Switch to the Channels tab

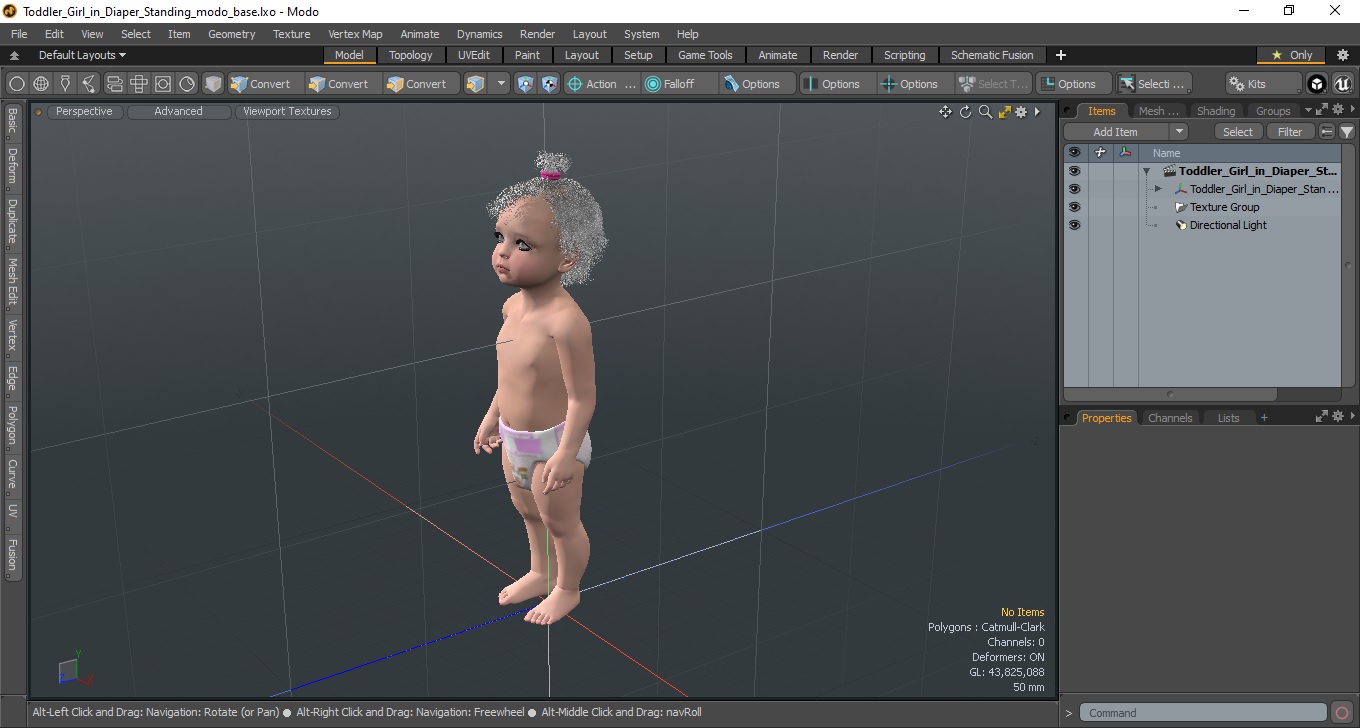pos(1170,418)
